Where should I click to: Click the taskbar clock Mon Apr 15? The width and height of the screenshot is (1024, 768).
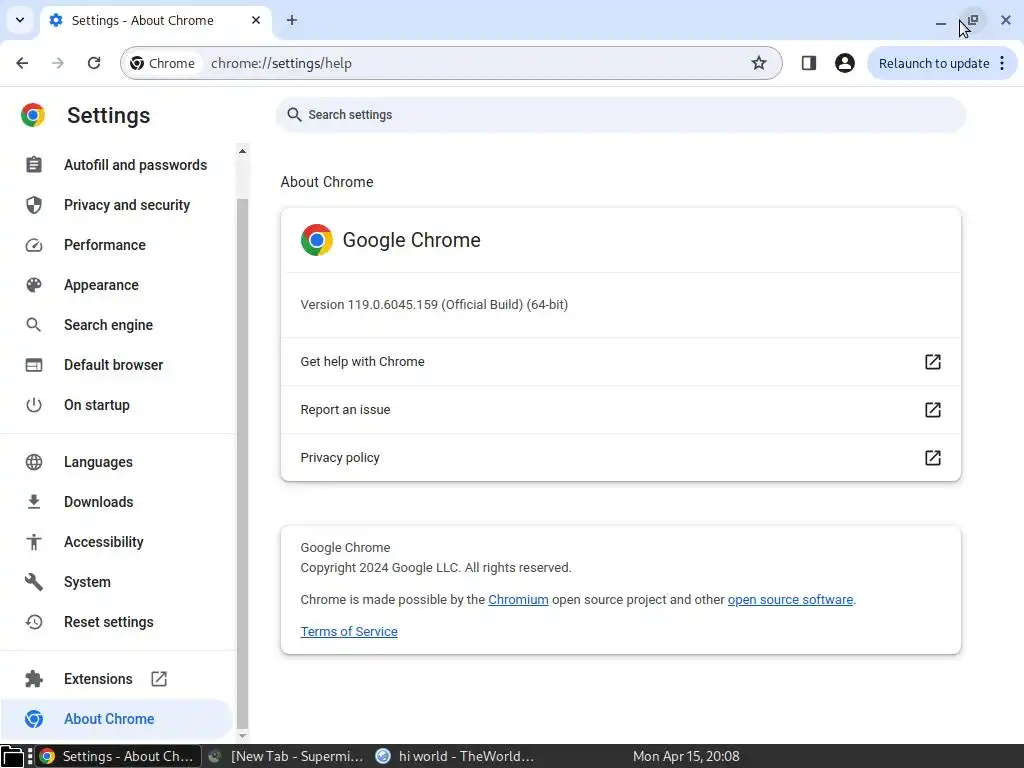pos(686,756)
